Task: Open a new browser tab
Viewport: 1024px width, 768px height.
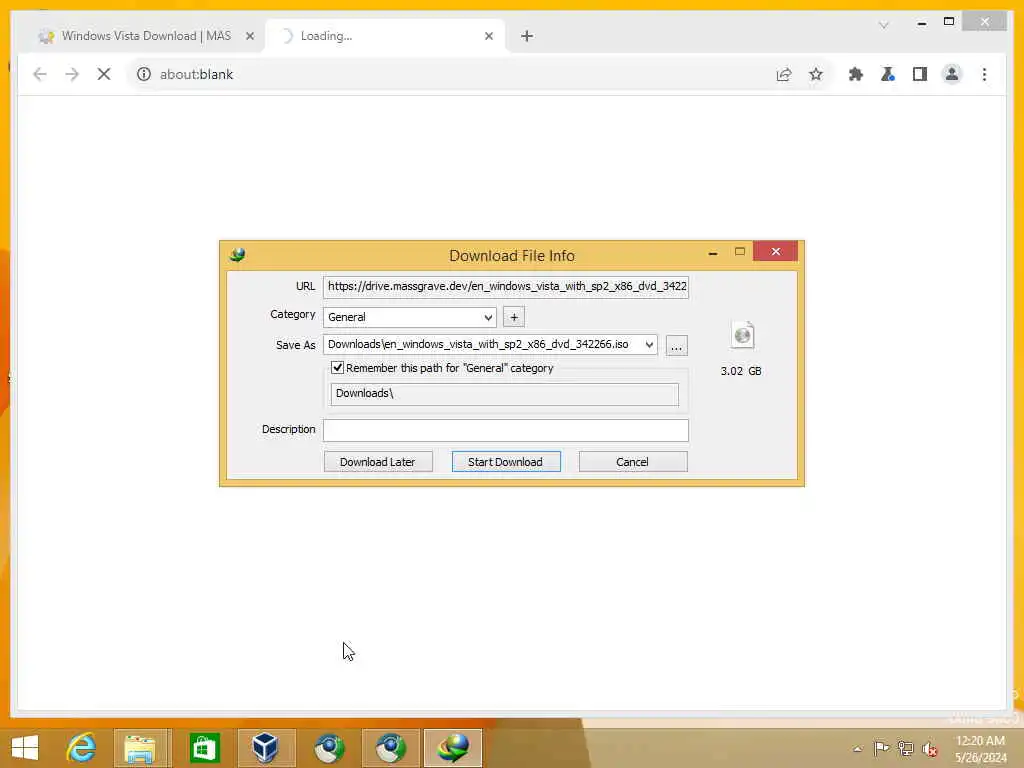Action: (527, 36)
